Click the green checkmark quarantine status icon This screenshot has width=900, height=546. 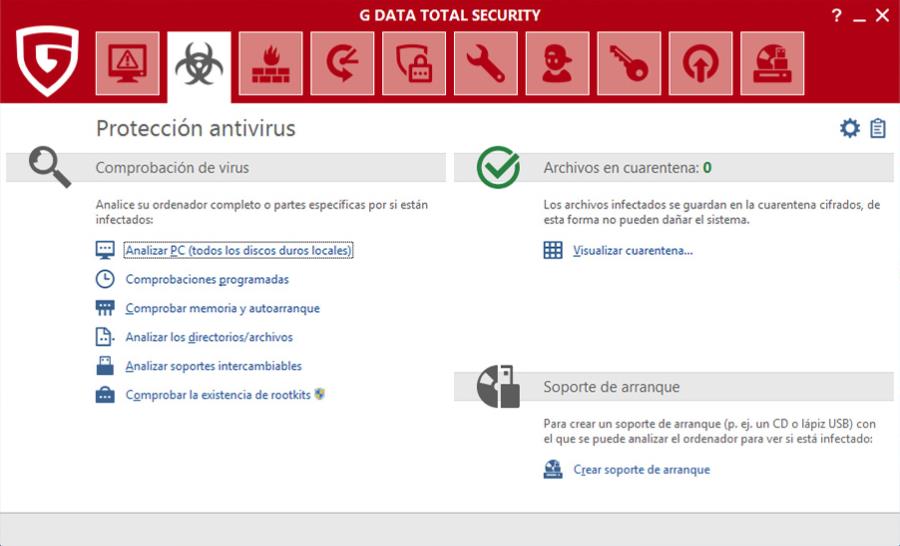pyautogui.click(x=498, y=167)
